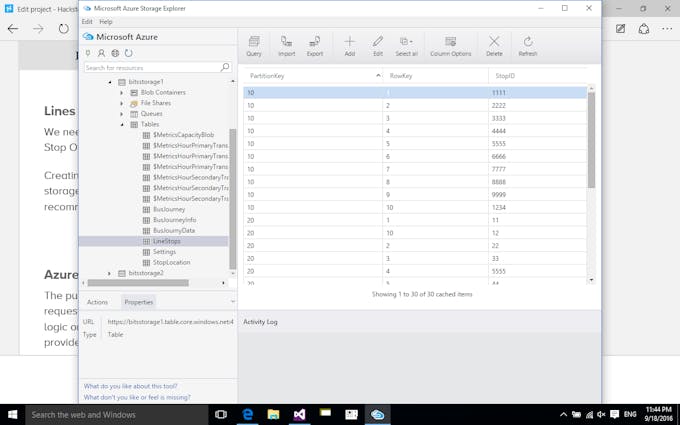Switch to the Actions tab

pyautogui.click(x=97, y=301)
